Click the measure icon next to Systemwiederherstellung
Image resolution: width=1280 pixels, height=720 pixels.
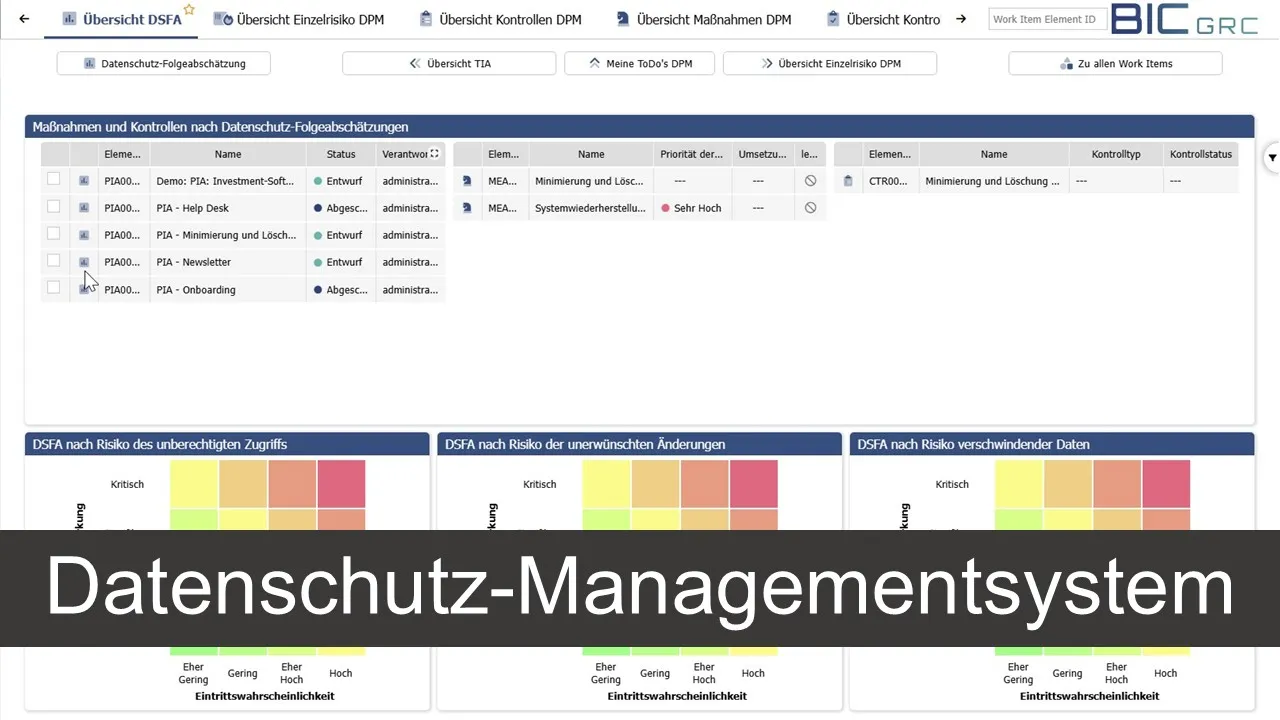[x=466, y=208]
